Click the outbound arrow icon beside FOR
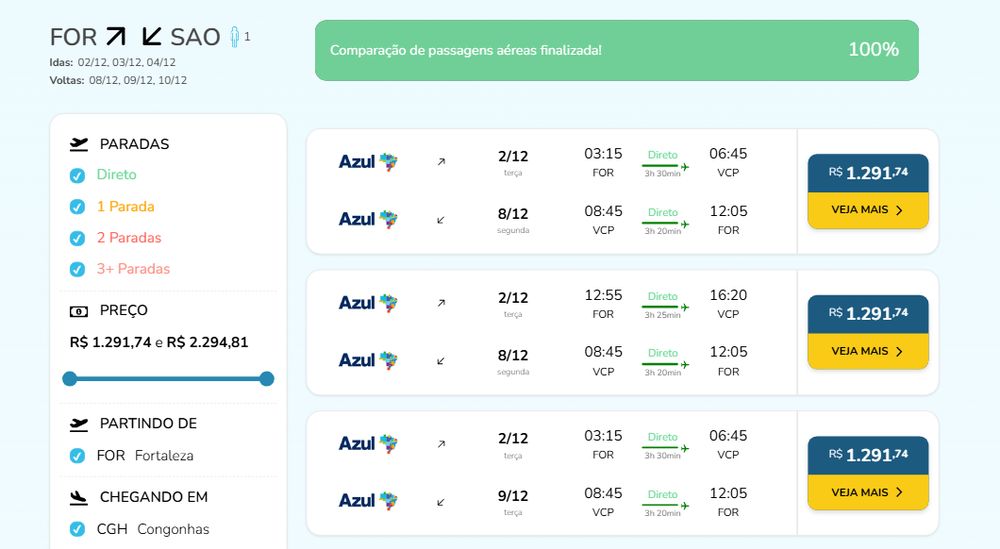1000x549 pixels. 115,36
